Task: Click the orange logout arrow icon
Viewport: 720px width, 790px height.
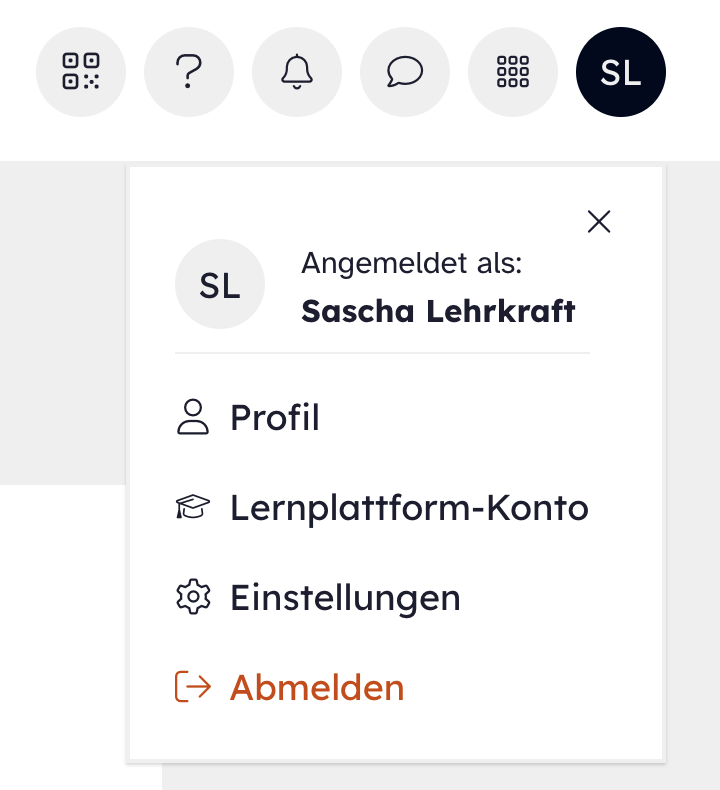Action: tap(193, 687)
